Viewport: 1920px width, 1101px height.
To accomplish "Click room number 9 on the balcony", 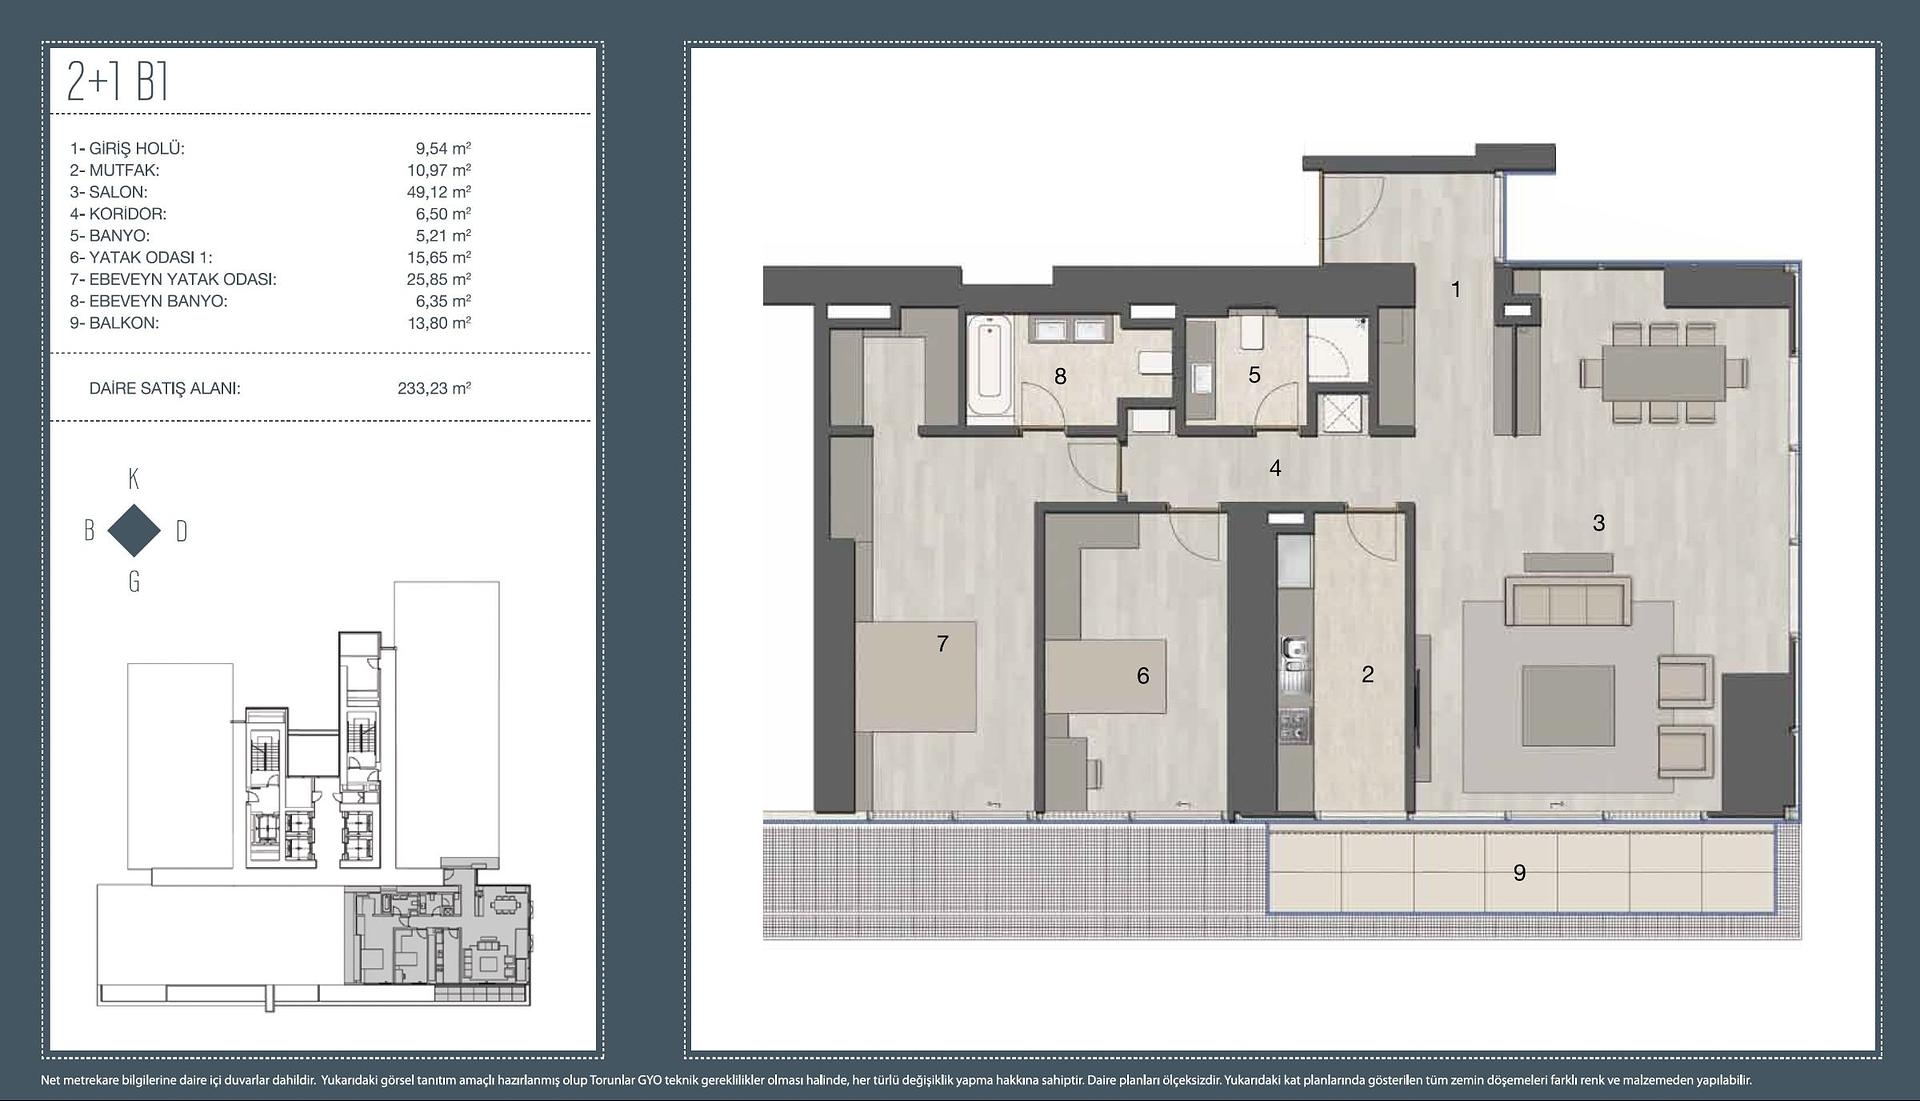I will [x=1519, y=873].
